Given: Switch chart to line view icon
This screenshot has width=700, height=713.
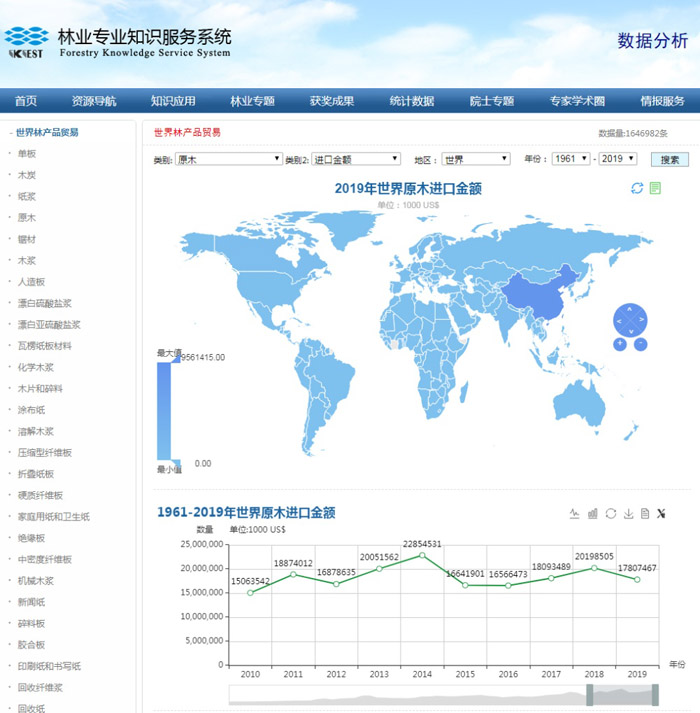Looking at the screenshot, I should 574,513.
